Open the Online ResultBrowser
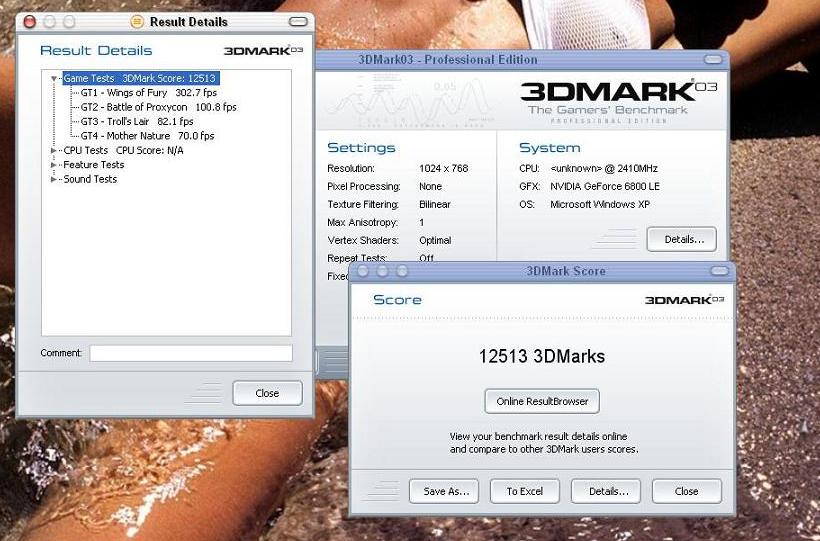Viewport: 820px width, 541px height. pyautogui.click(x=542, y=401)
